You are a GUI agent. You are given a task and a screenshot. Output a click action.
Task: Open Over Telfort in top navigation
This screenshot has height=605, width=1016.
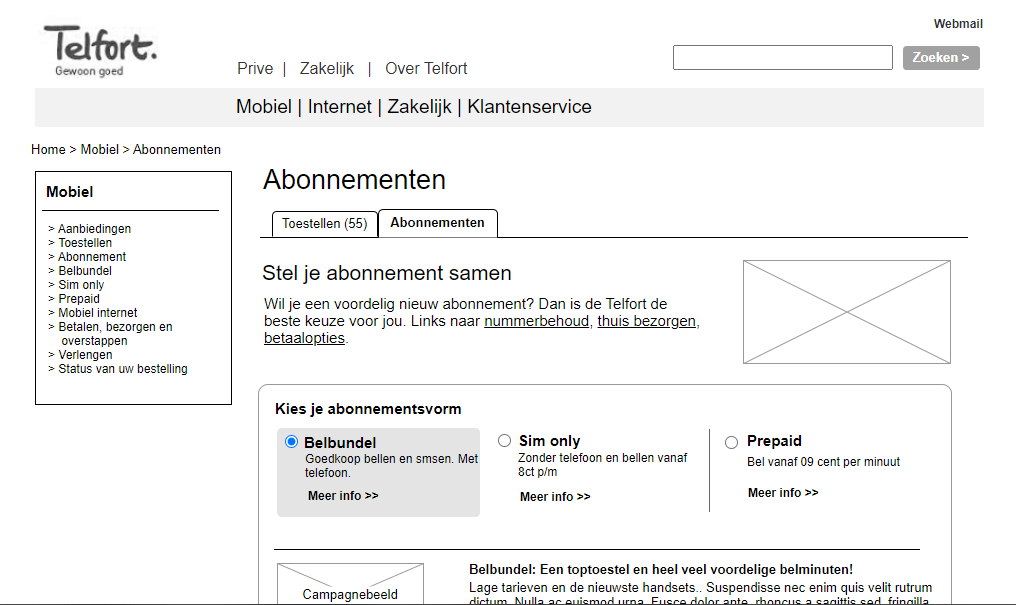[x=426, y=69]
